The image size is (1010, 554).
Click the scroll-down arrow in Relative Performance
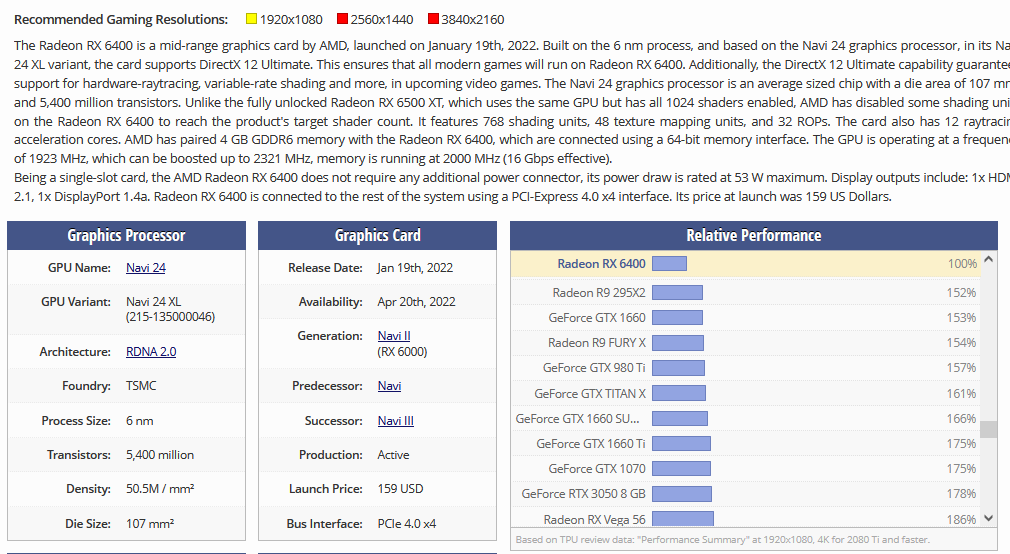pyautogui.click(x=989, y=518)
